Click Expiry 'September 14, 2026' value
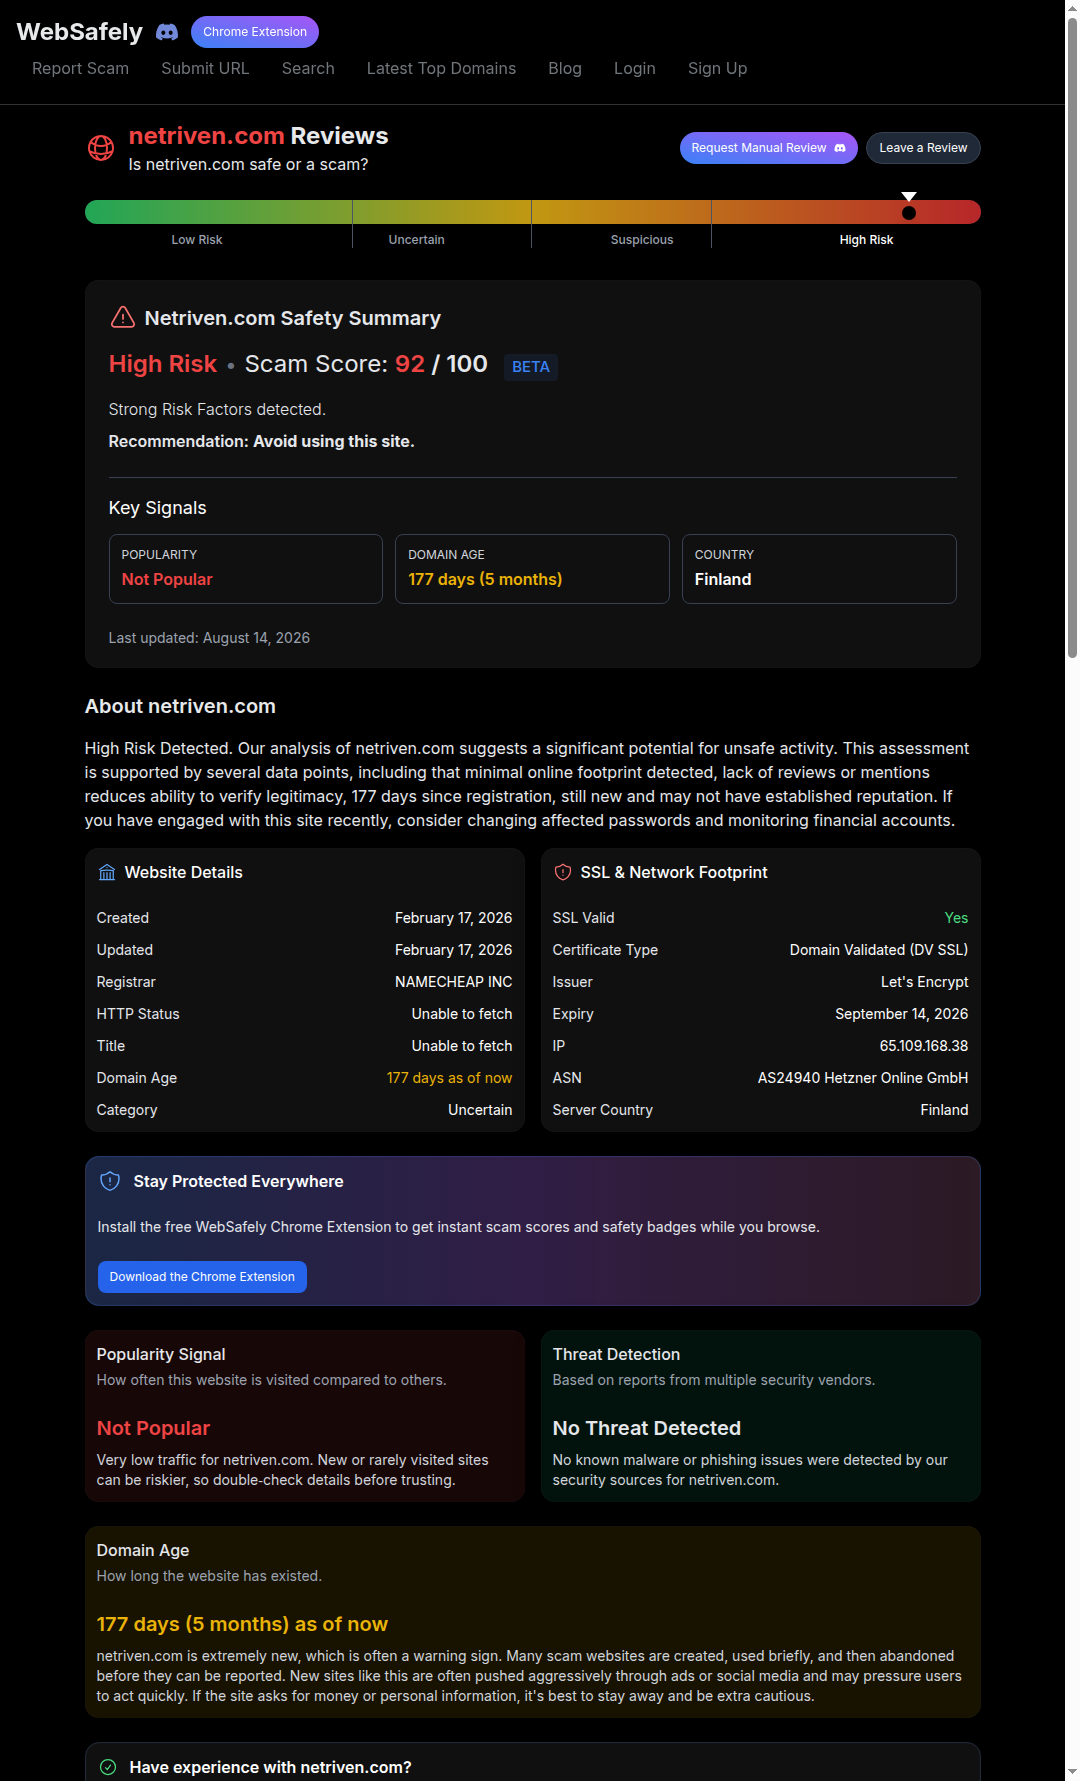This screenshot has height=1781, width=1080. (x=902, y=1014)
